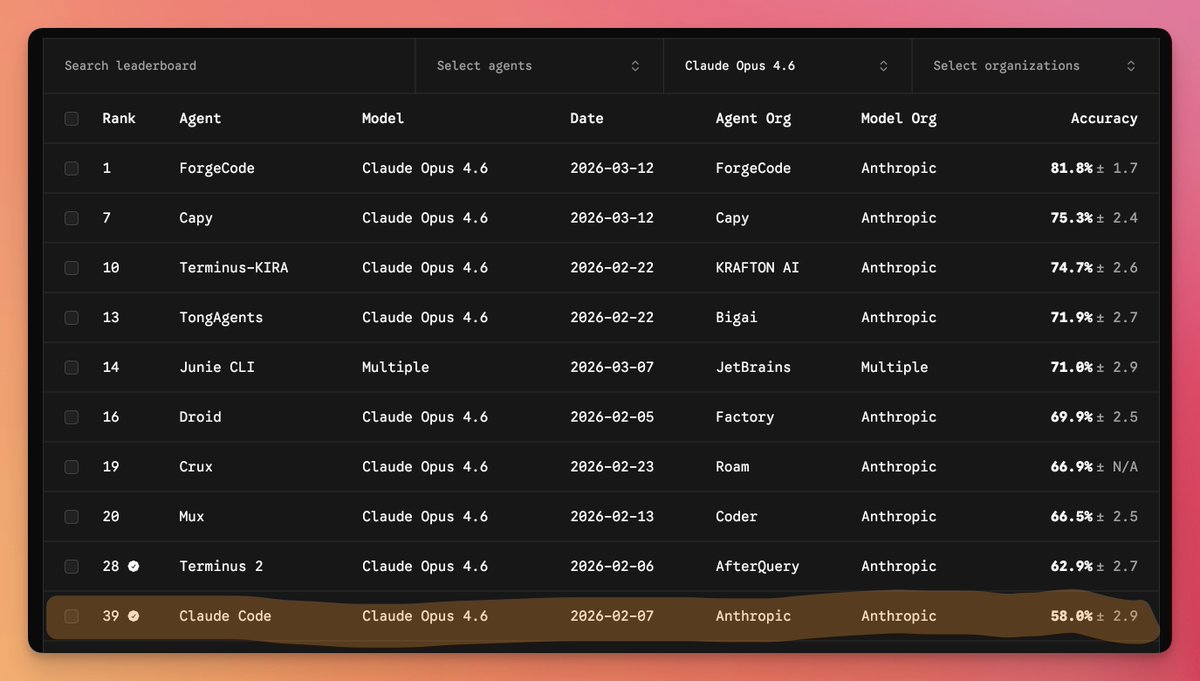Check the TongAgents row checkbox

[72, 318]
